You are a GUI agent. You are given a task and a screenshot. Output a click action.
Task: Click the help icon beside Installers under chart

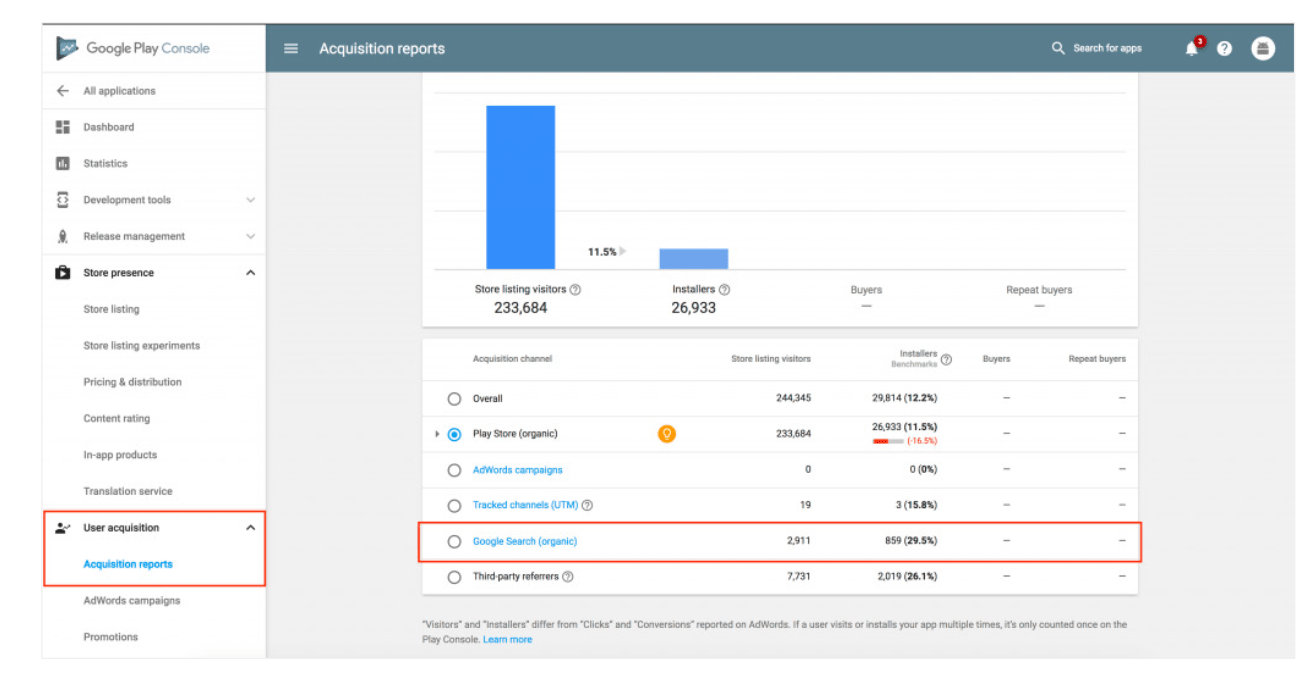coord(724,290)
